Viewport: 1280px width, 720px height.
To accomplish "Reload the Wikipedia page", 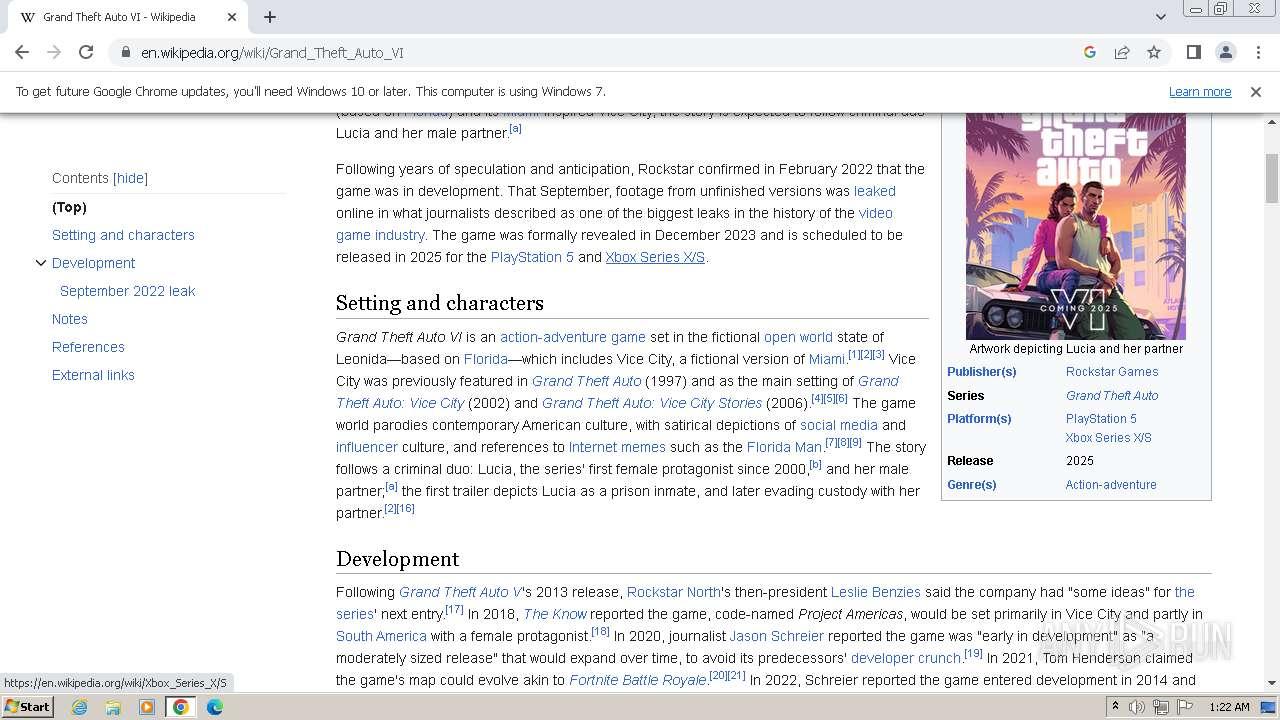I will [x=86, y=52].
